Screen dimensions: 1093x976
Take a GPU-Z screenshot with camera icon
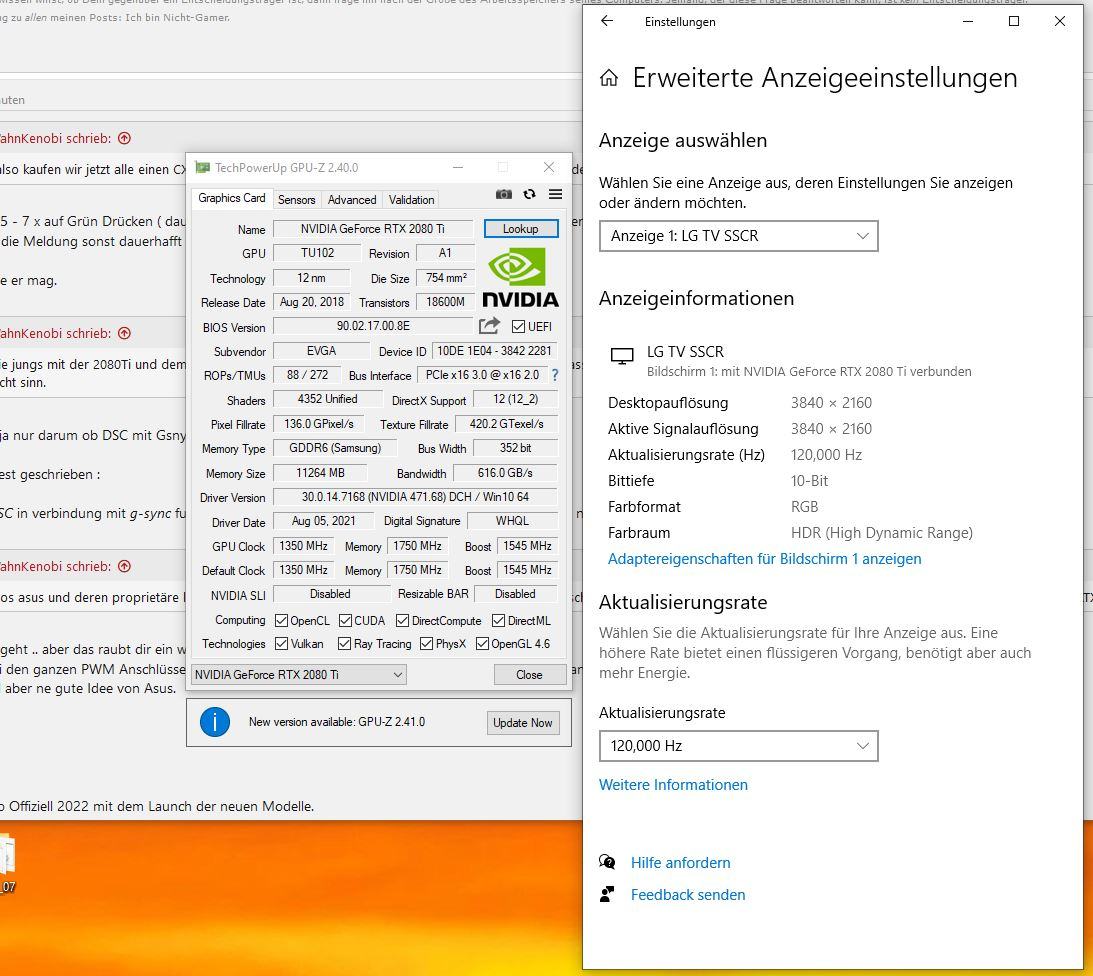pyautogui.click(x=503, y=195)
